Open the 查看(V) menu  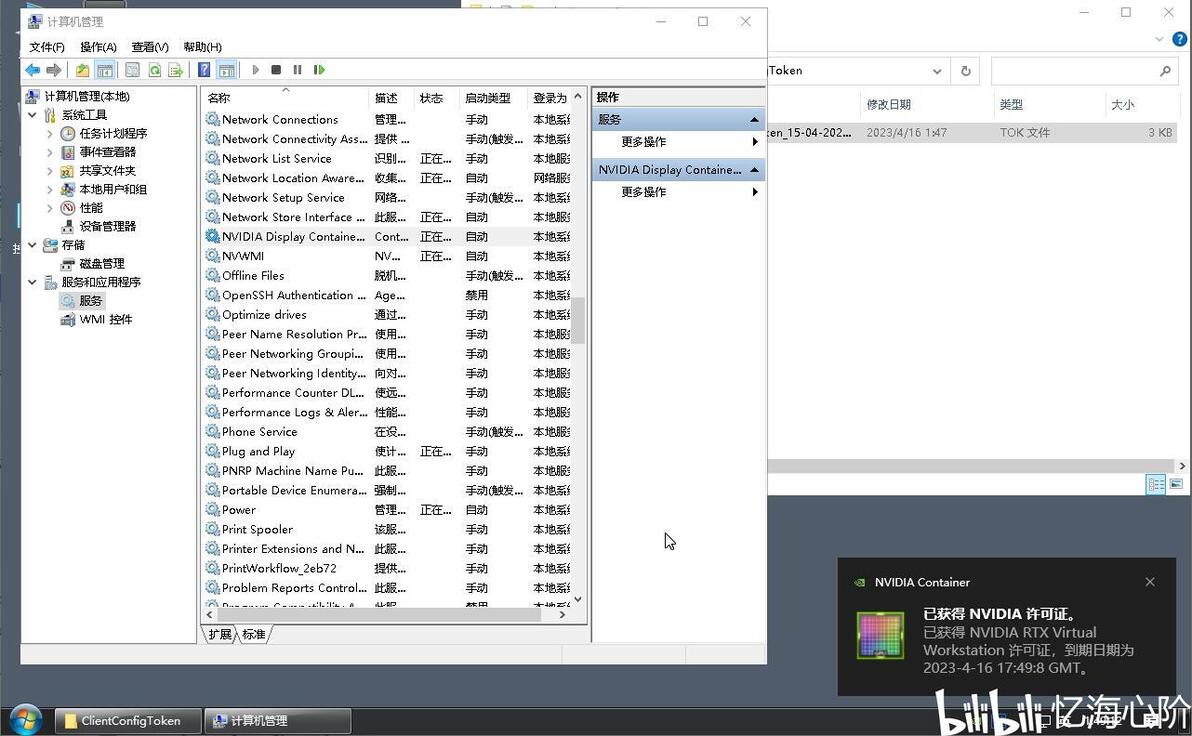click(150, 47)
